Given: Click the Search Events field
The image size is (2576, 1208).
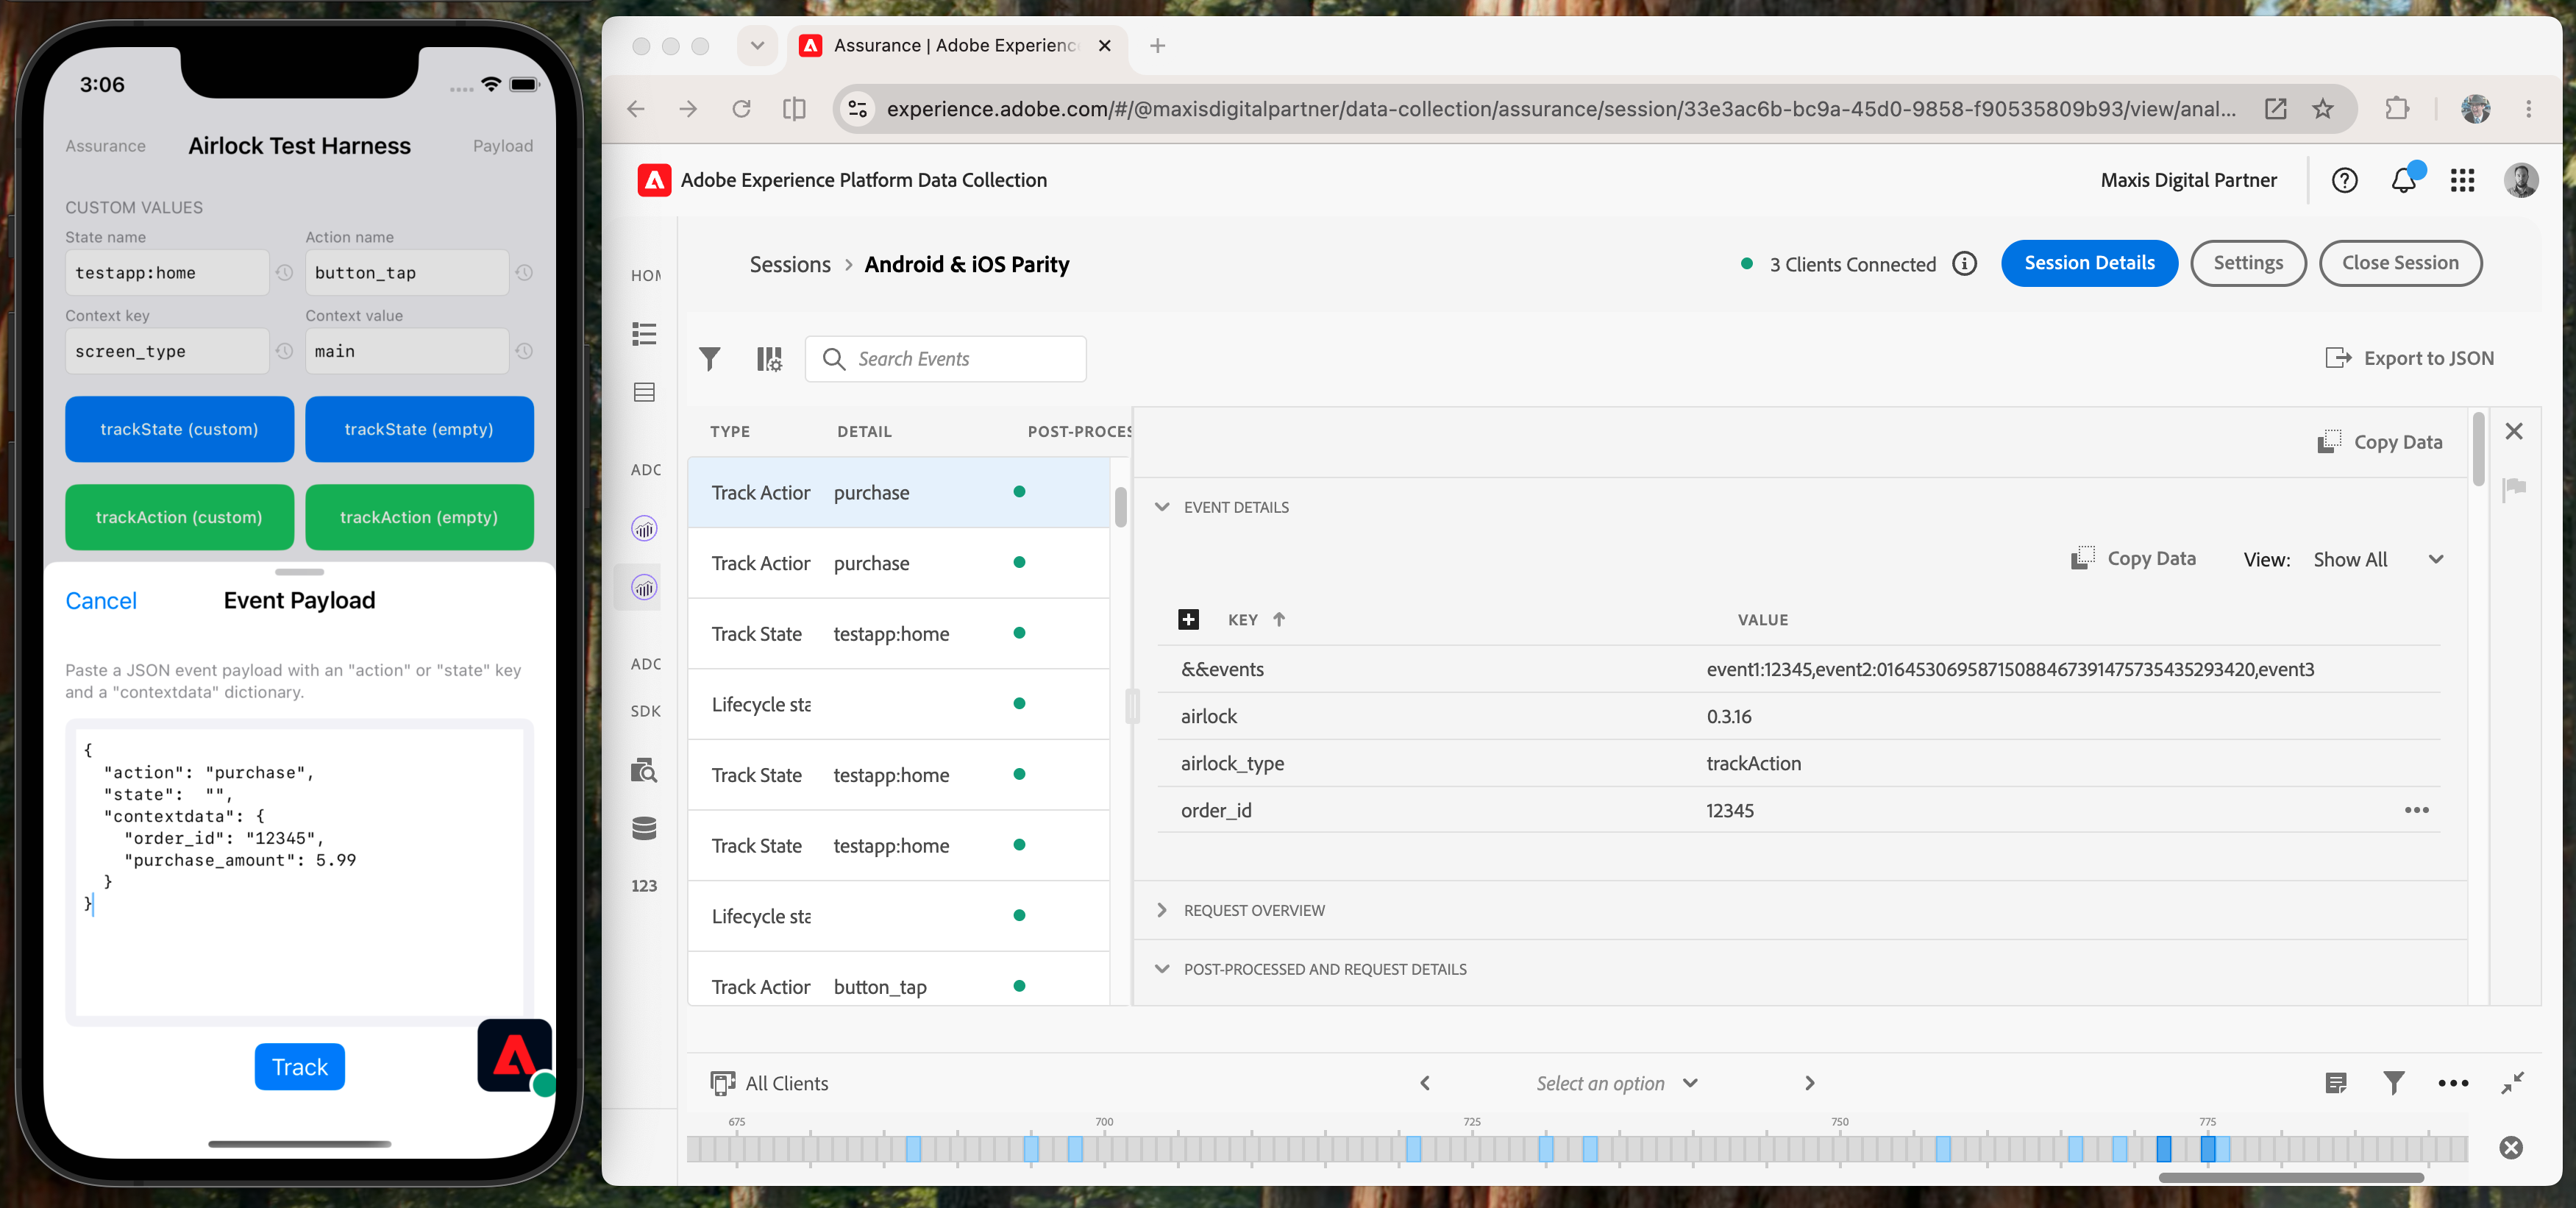Looking at the screenshot, I should coord(945,359).
